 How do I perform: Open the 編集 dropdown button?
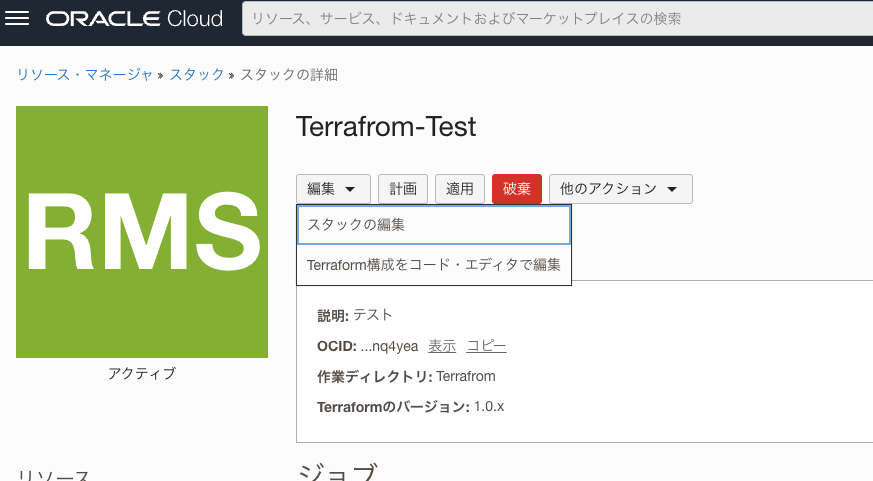coord(333,189)
